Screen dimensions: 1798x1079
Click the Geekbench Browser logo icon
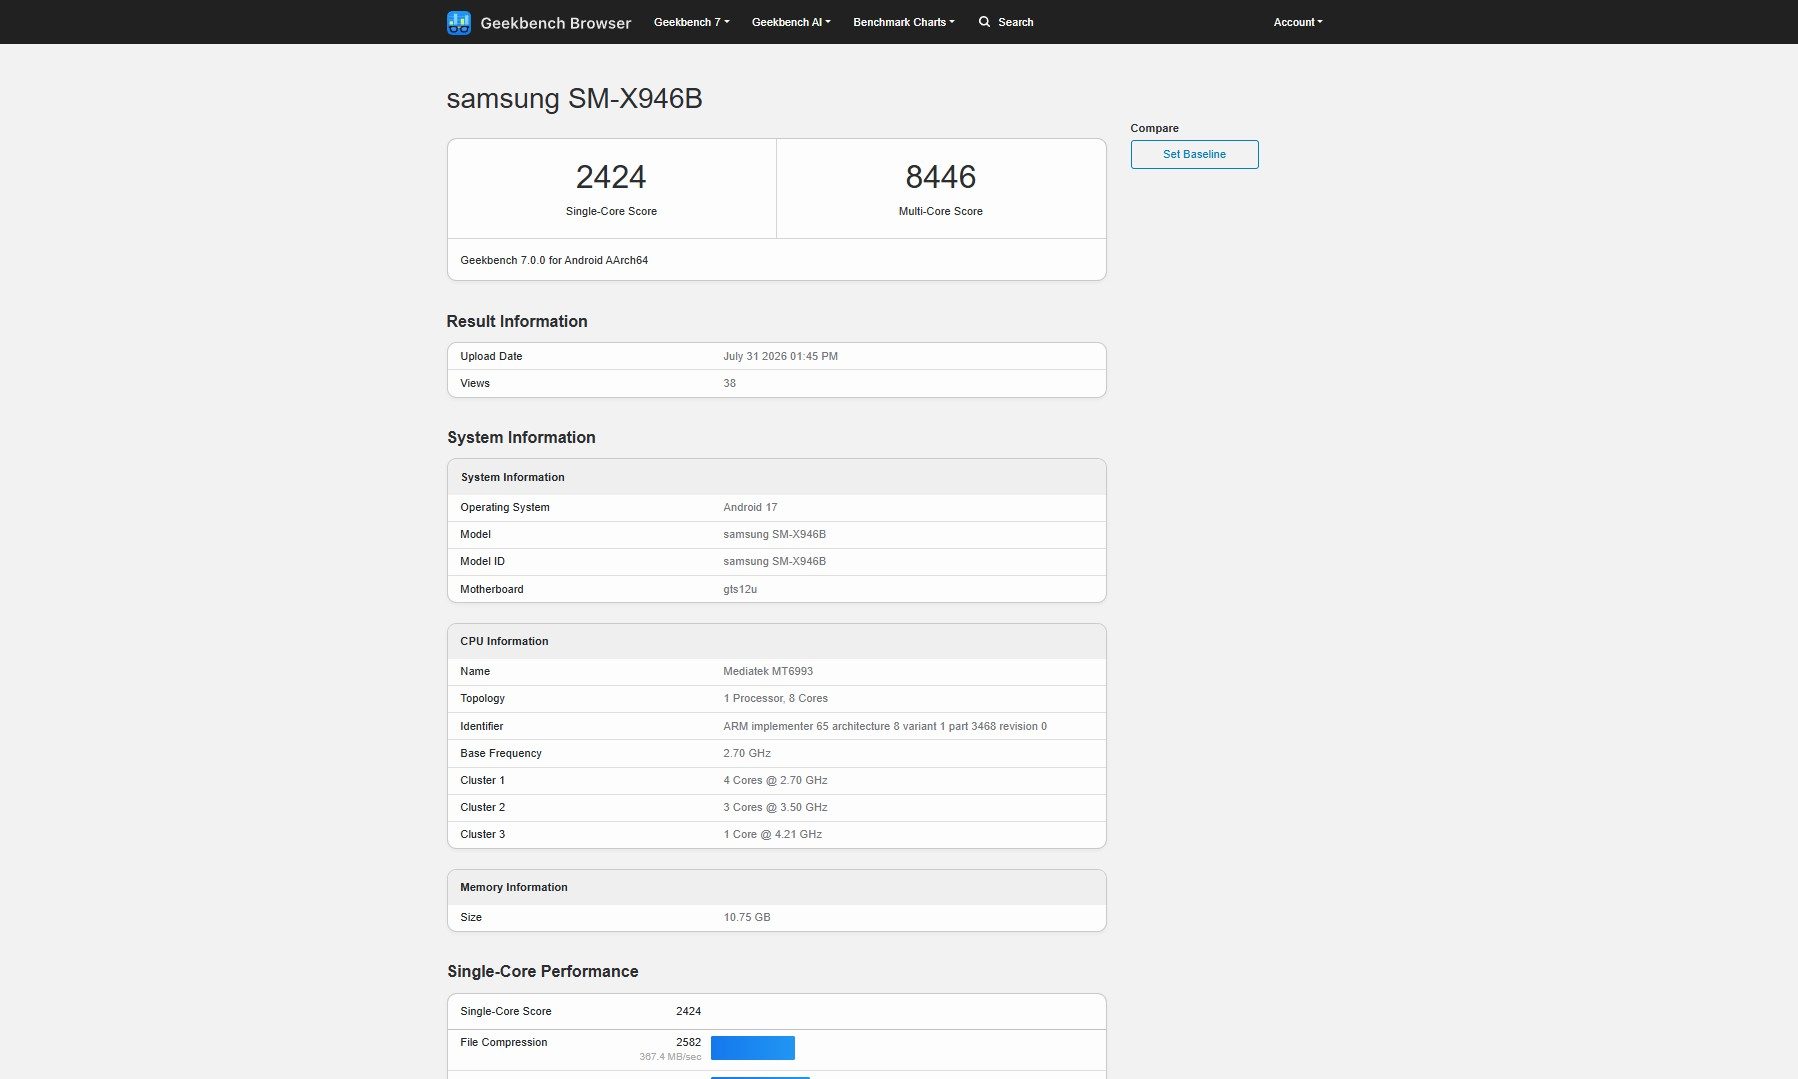pos(459,22)
